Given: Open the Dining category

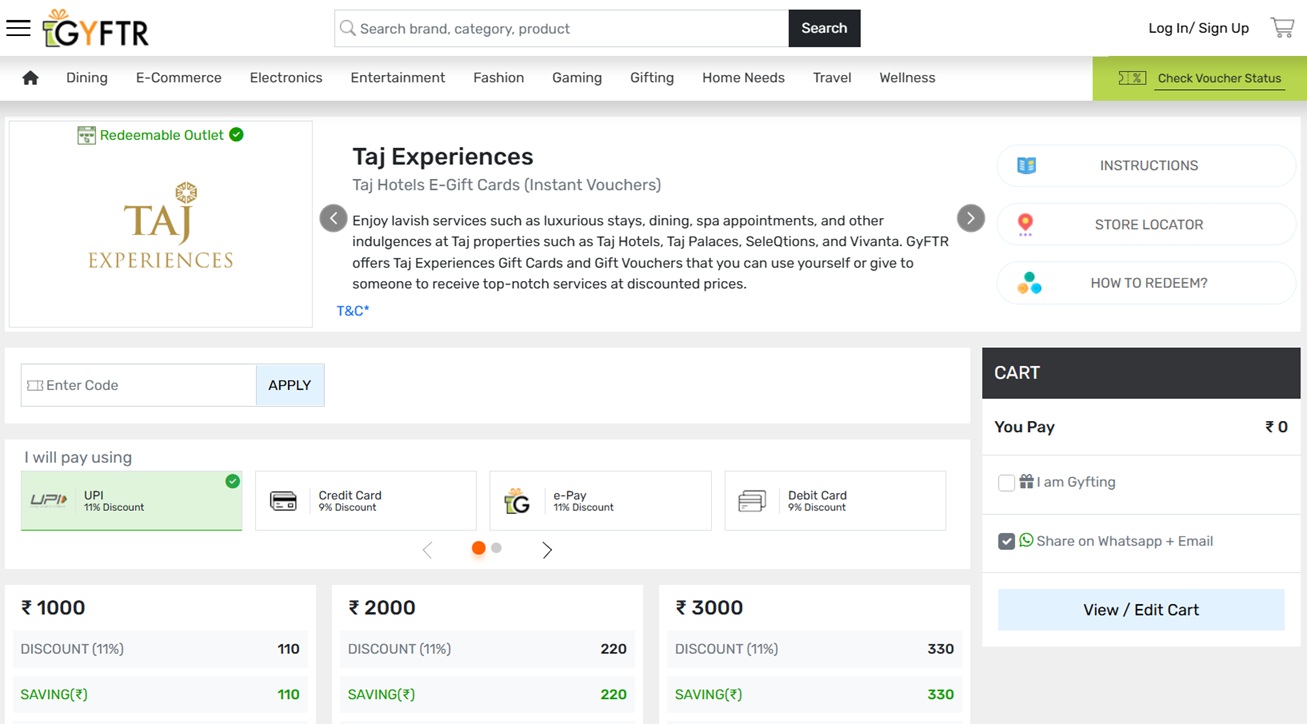Looking at the screenshot, I should point(87,78).
